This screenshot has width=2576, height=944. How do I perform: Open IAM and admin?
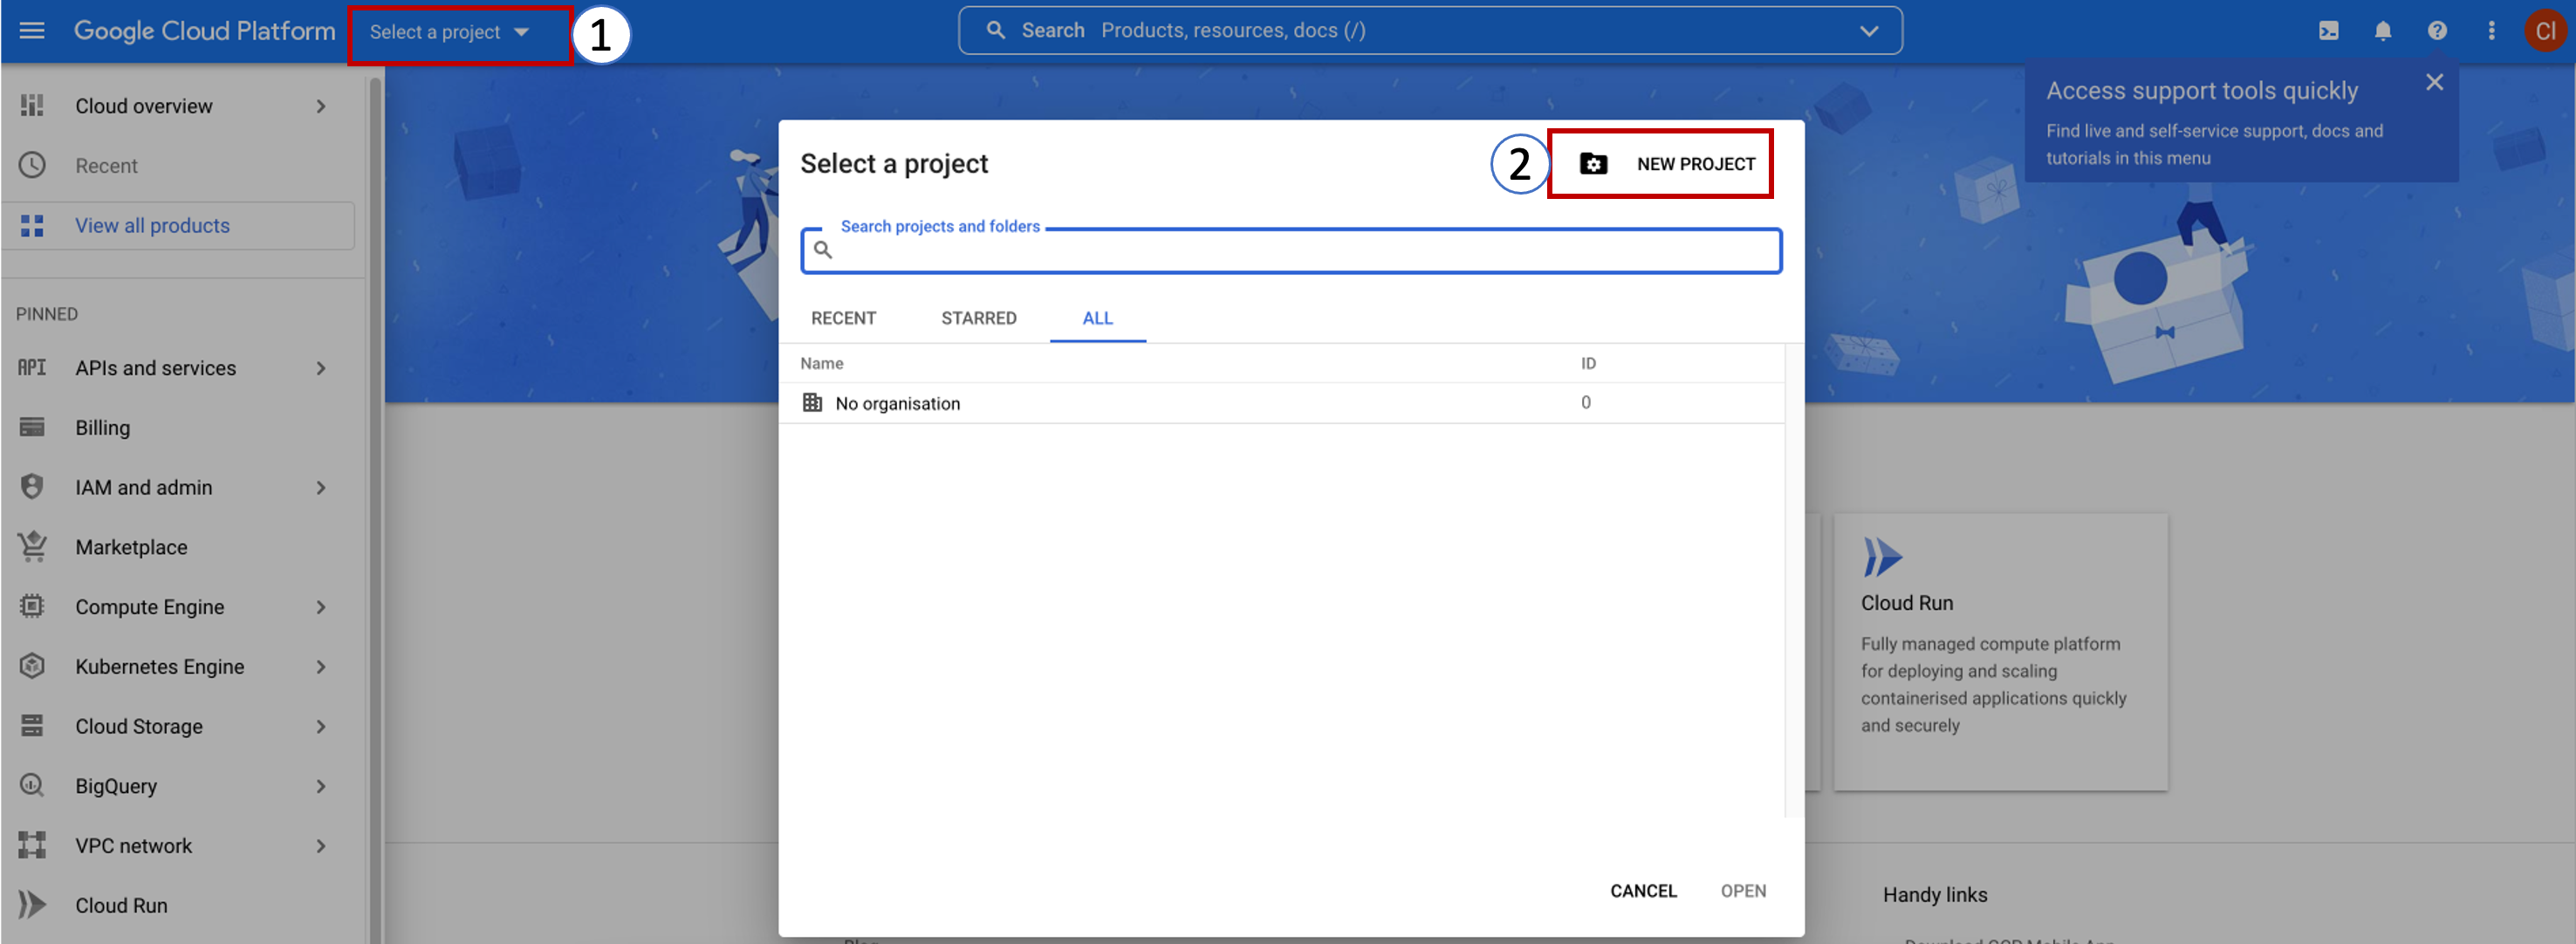click(x=143, y=488)
